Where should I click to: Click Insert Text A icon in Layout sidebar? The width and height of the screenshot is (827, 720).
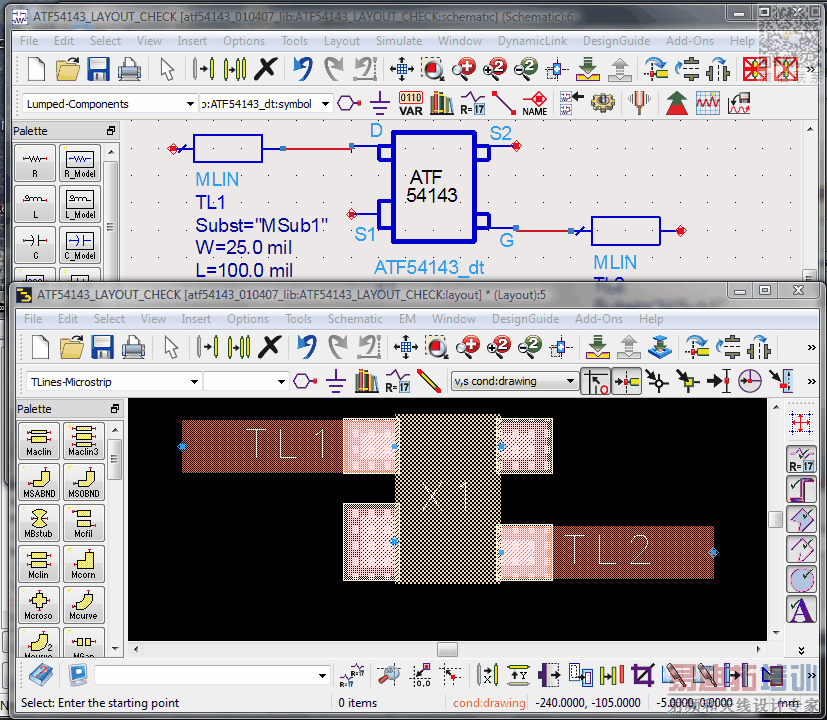point(801,609)
